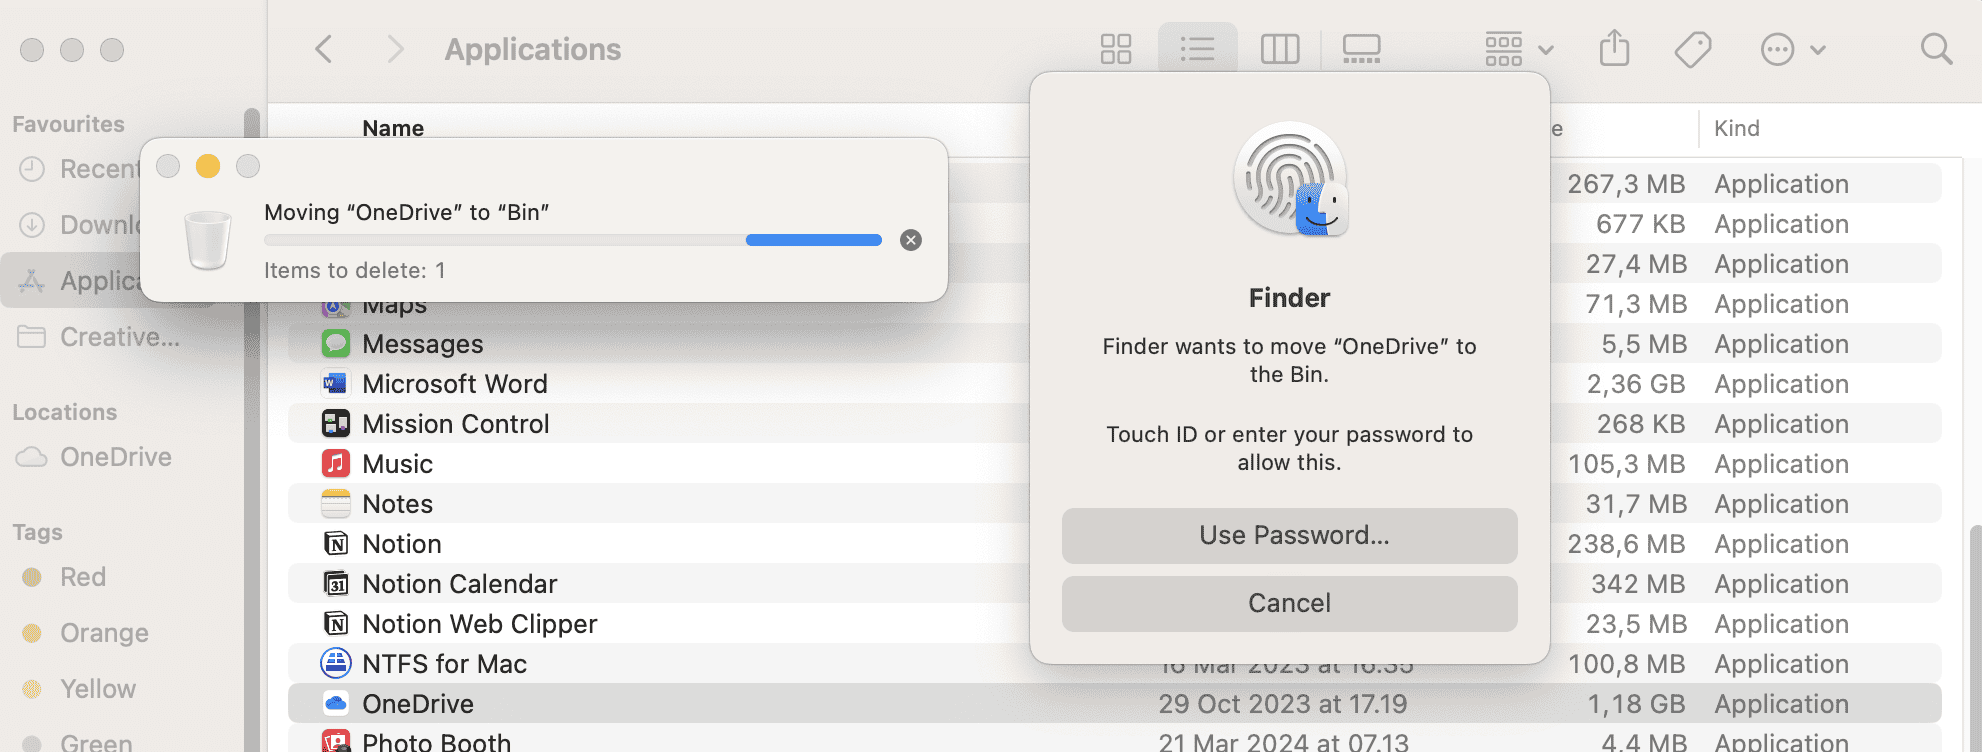Click the Search magnifier icon
1982x752 pixels.
point(1936,49)
